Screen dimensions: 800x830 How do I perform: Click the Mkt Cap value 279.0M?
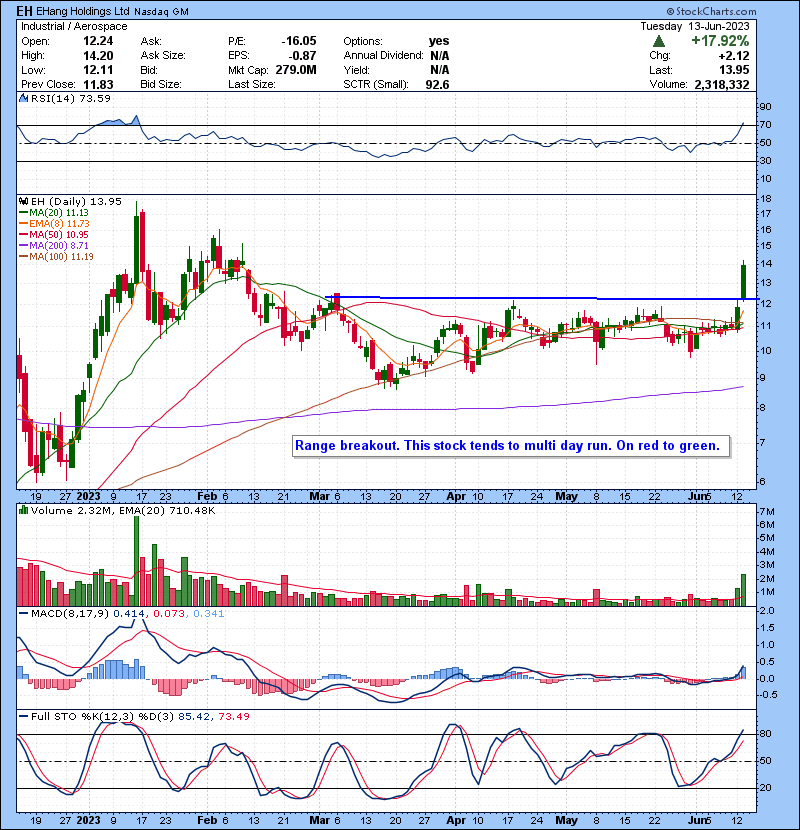point(295,70)
